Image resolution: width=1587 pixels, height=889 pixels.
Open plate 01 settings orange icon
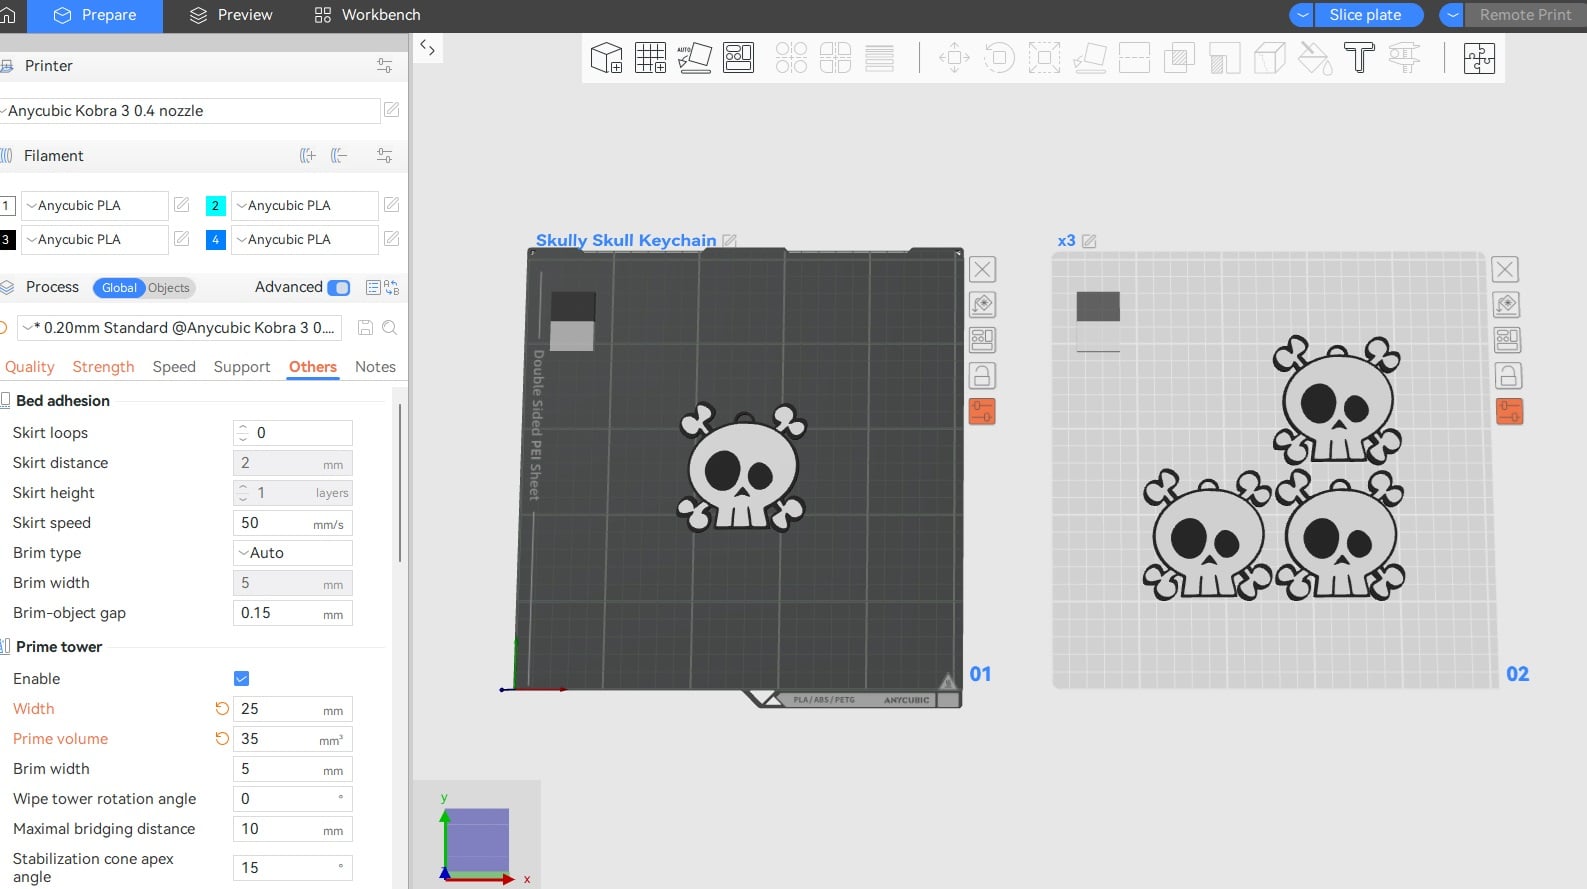point(982,411)
